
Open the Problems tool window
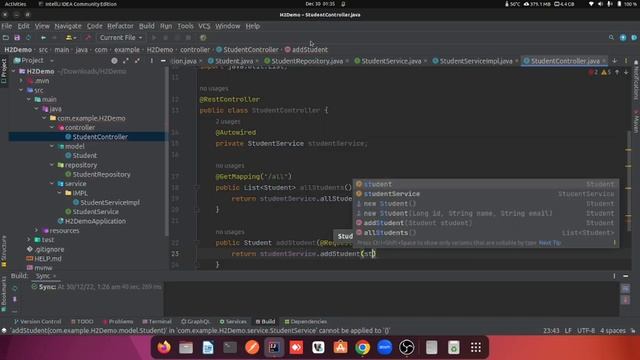coord(118,322)
